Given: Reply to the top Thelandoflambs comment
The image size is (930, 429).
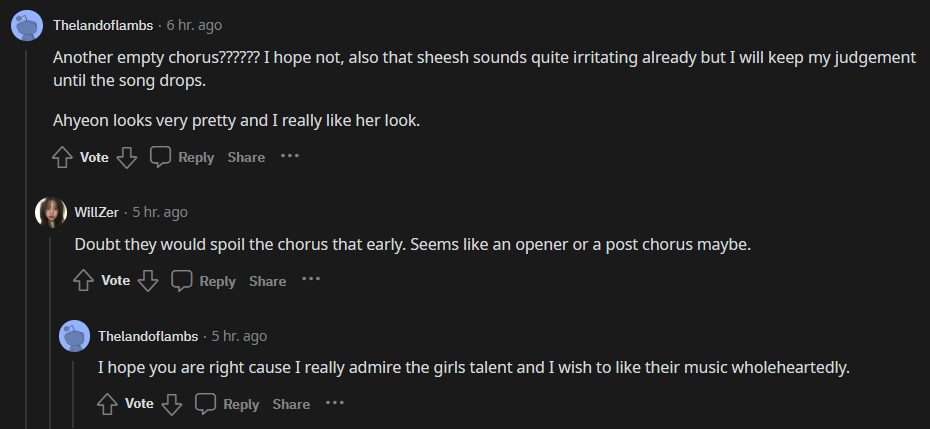Looking at the screenshot, I should (x=182, y=157).
